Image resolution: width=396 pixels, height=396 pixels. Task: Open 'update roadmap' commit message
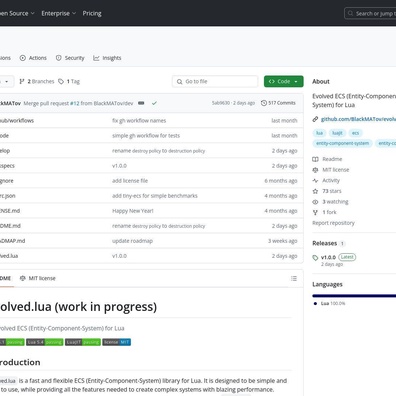pyautogui.click(x=132, y=241)
